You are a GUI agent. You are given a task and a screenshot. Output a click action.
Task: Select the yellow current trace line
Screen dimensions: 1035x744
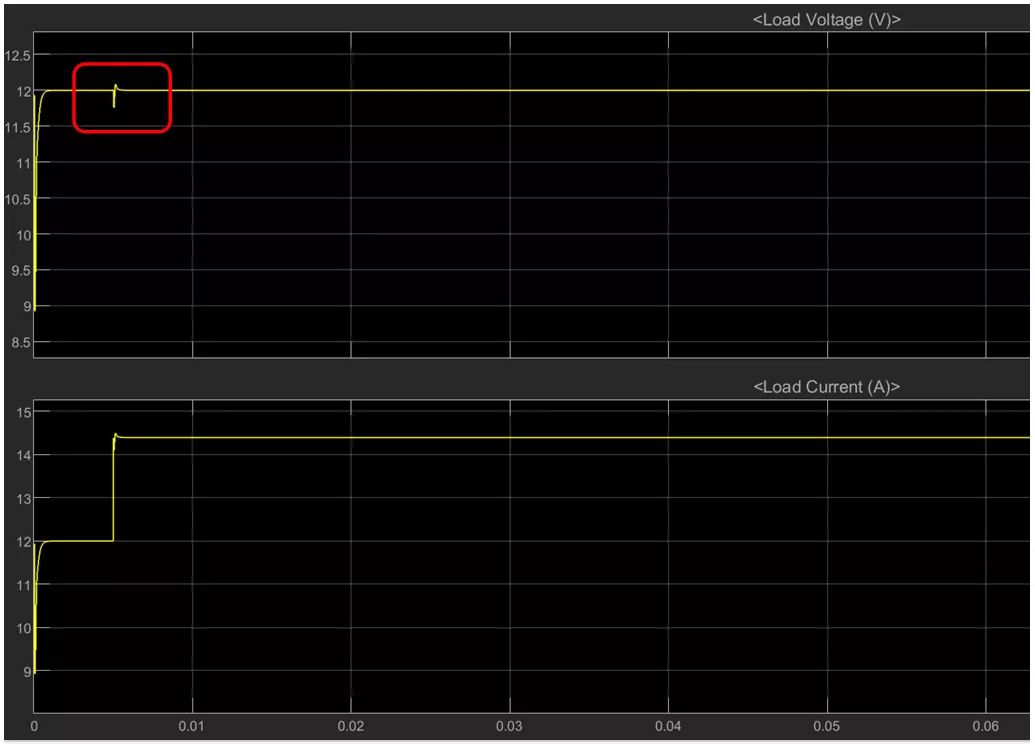500,436
